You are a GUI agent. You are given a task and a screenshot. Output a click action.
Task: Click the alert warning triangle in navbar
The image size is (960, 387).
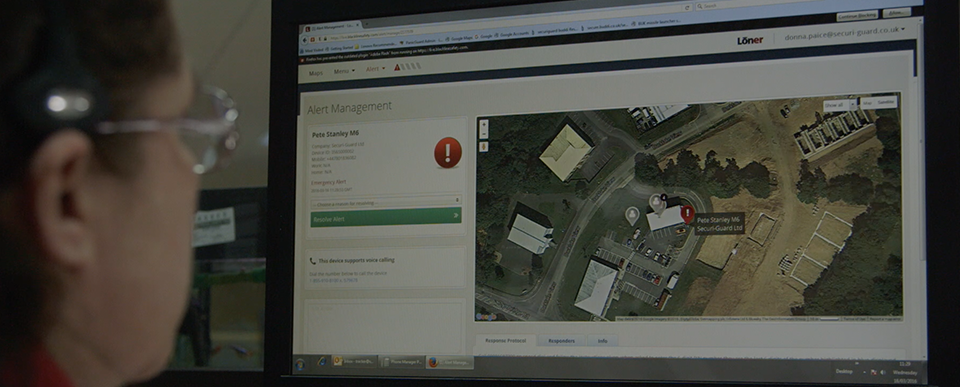click(397, 67)
